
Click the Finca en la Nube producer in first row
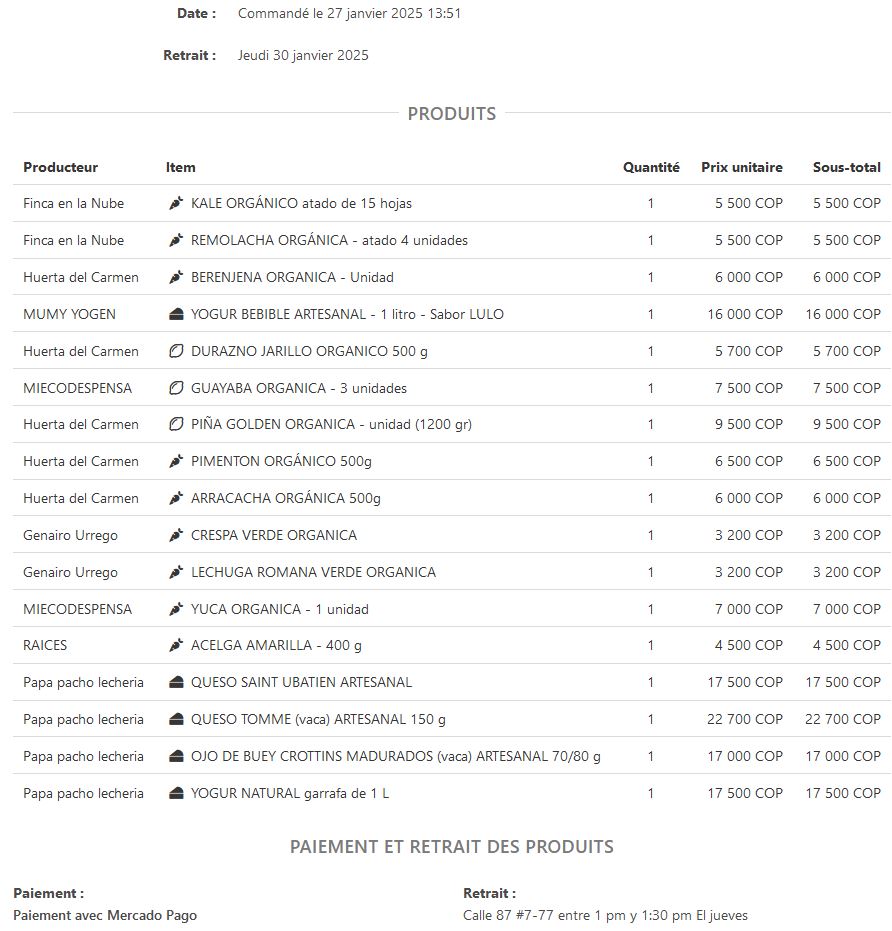(74, 203)
